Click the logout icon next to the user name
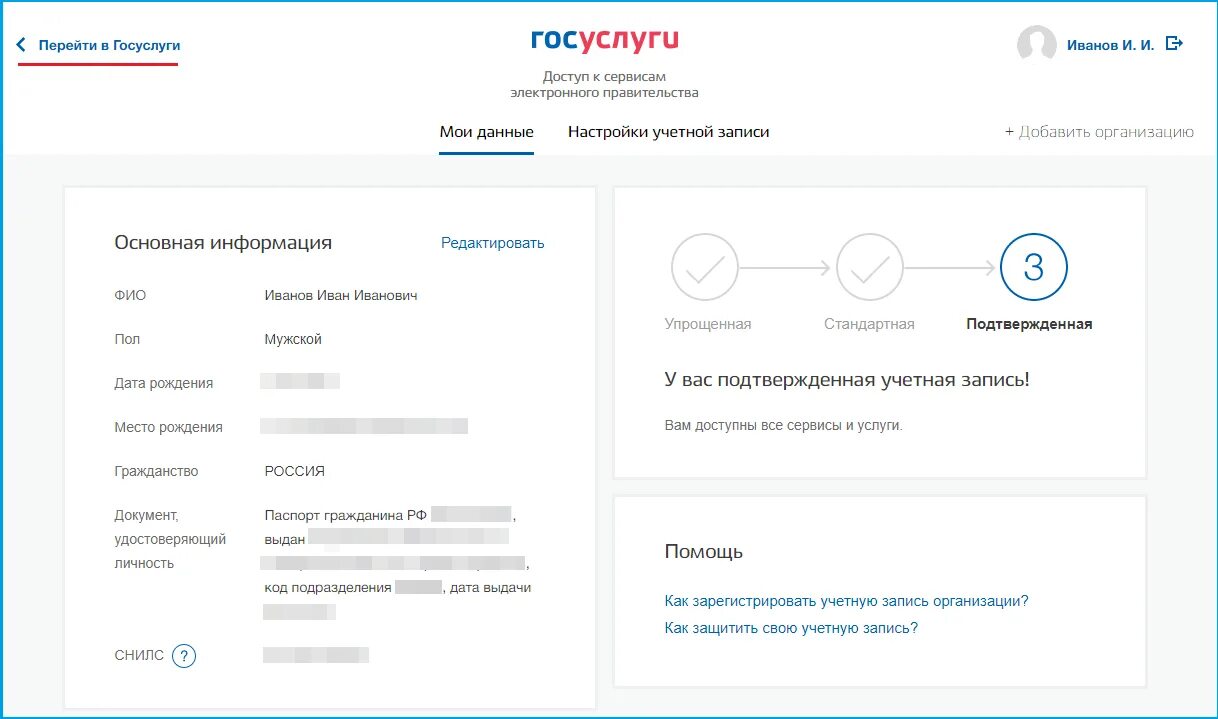 point(1175,44)
